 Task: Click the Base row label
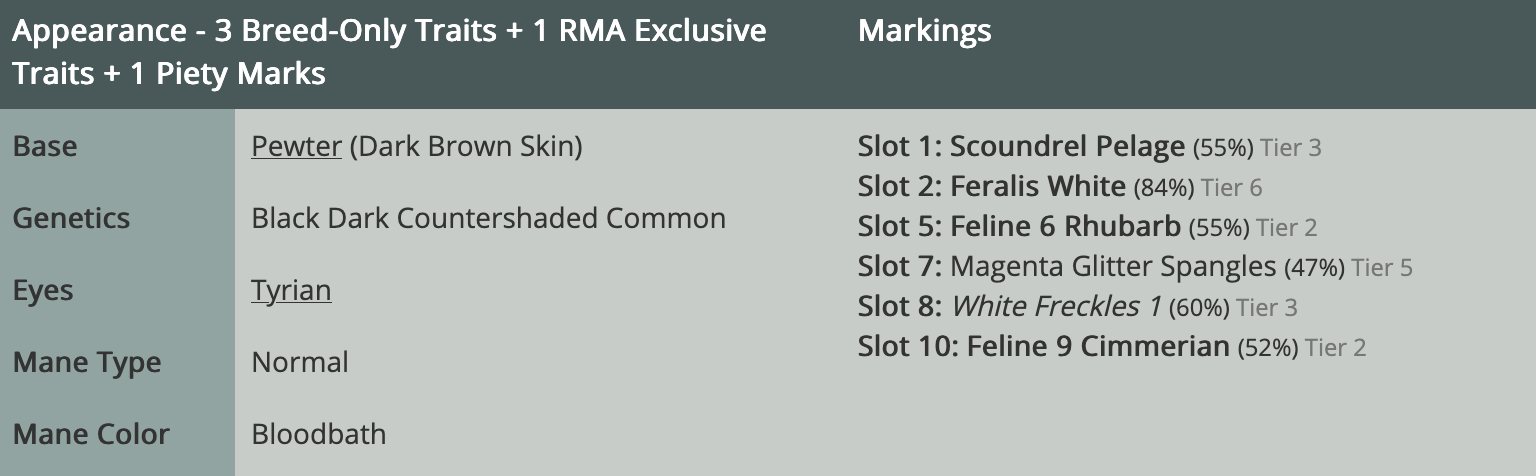[x=45, y=147]
